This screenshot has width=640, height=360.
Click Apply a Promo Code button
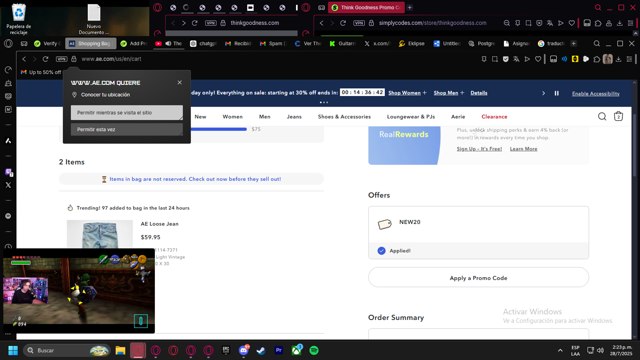point(478,278)
